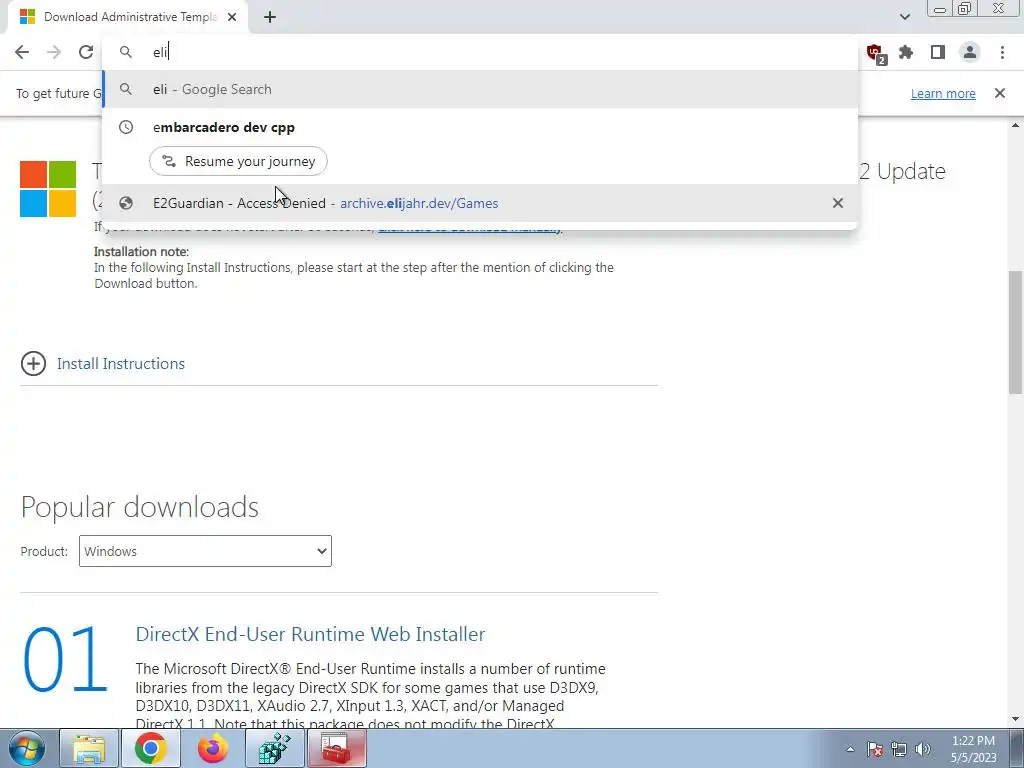Open the tab search chevron
Viewport: 1024px width, 768px height.
point(904,17)
